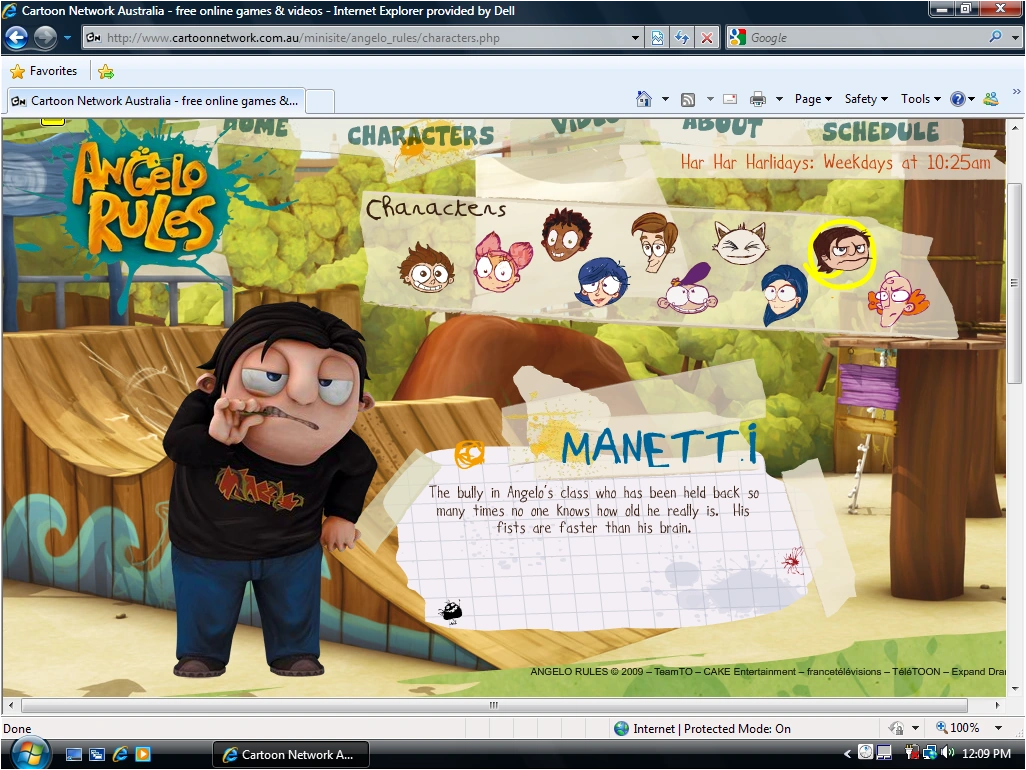Open the Favorites button
Image resolution: width=1026 pixels, height=770 pixels.
click(44, 72)
